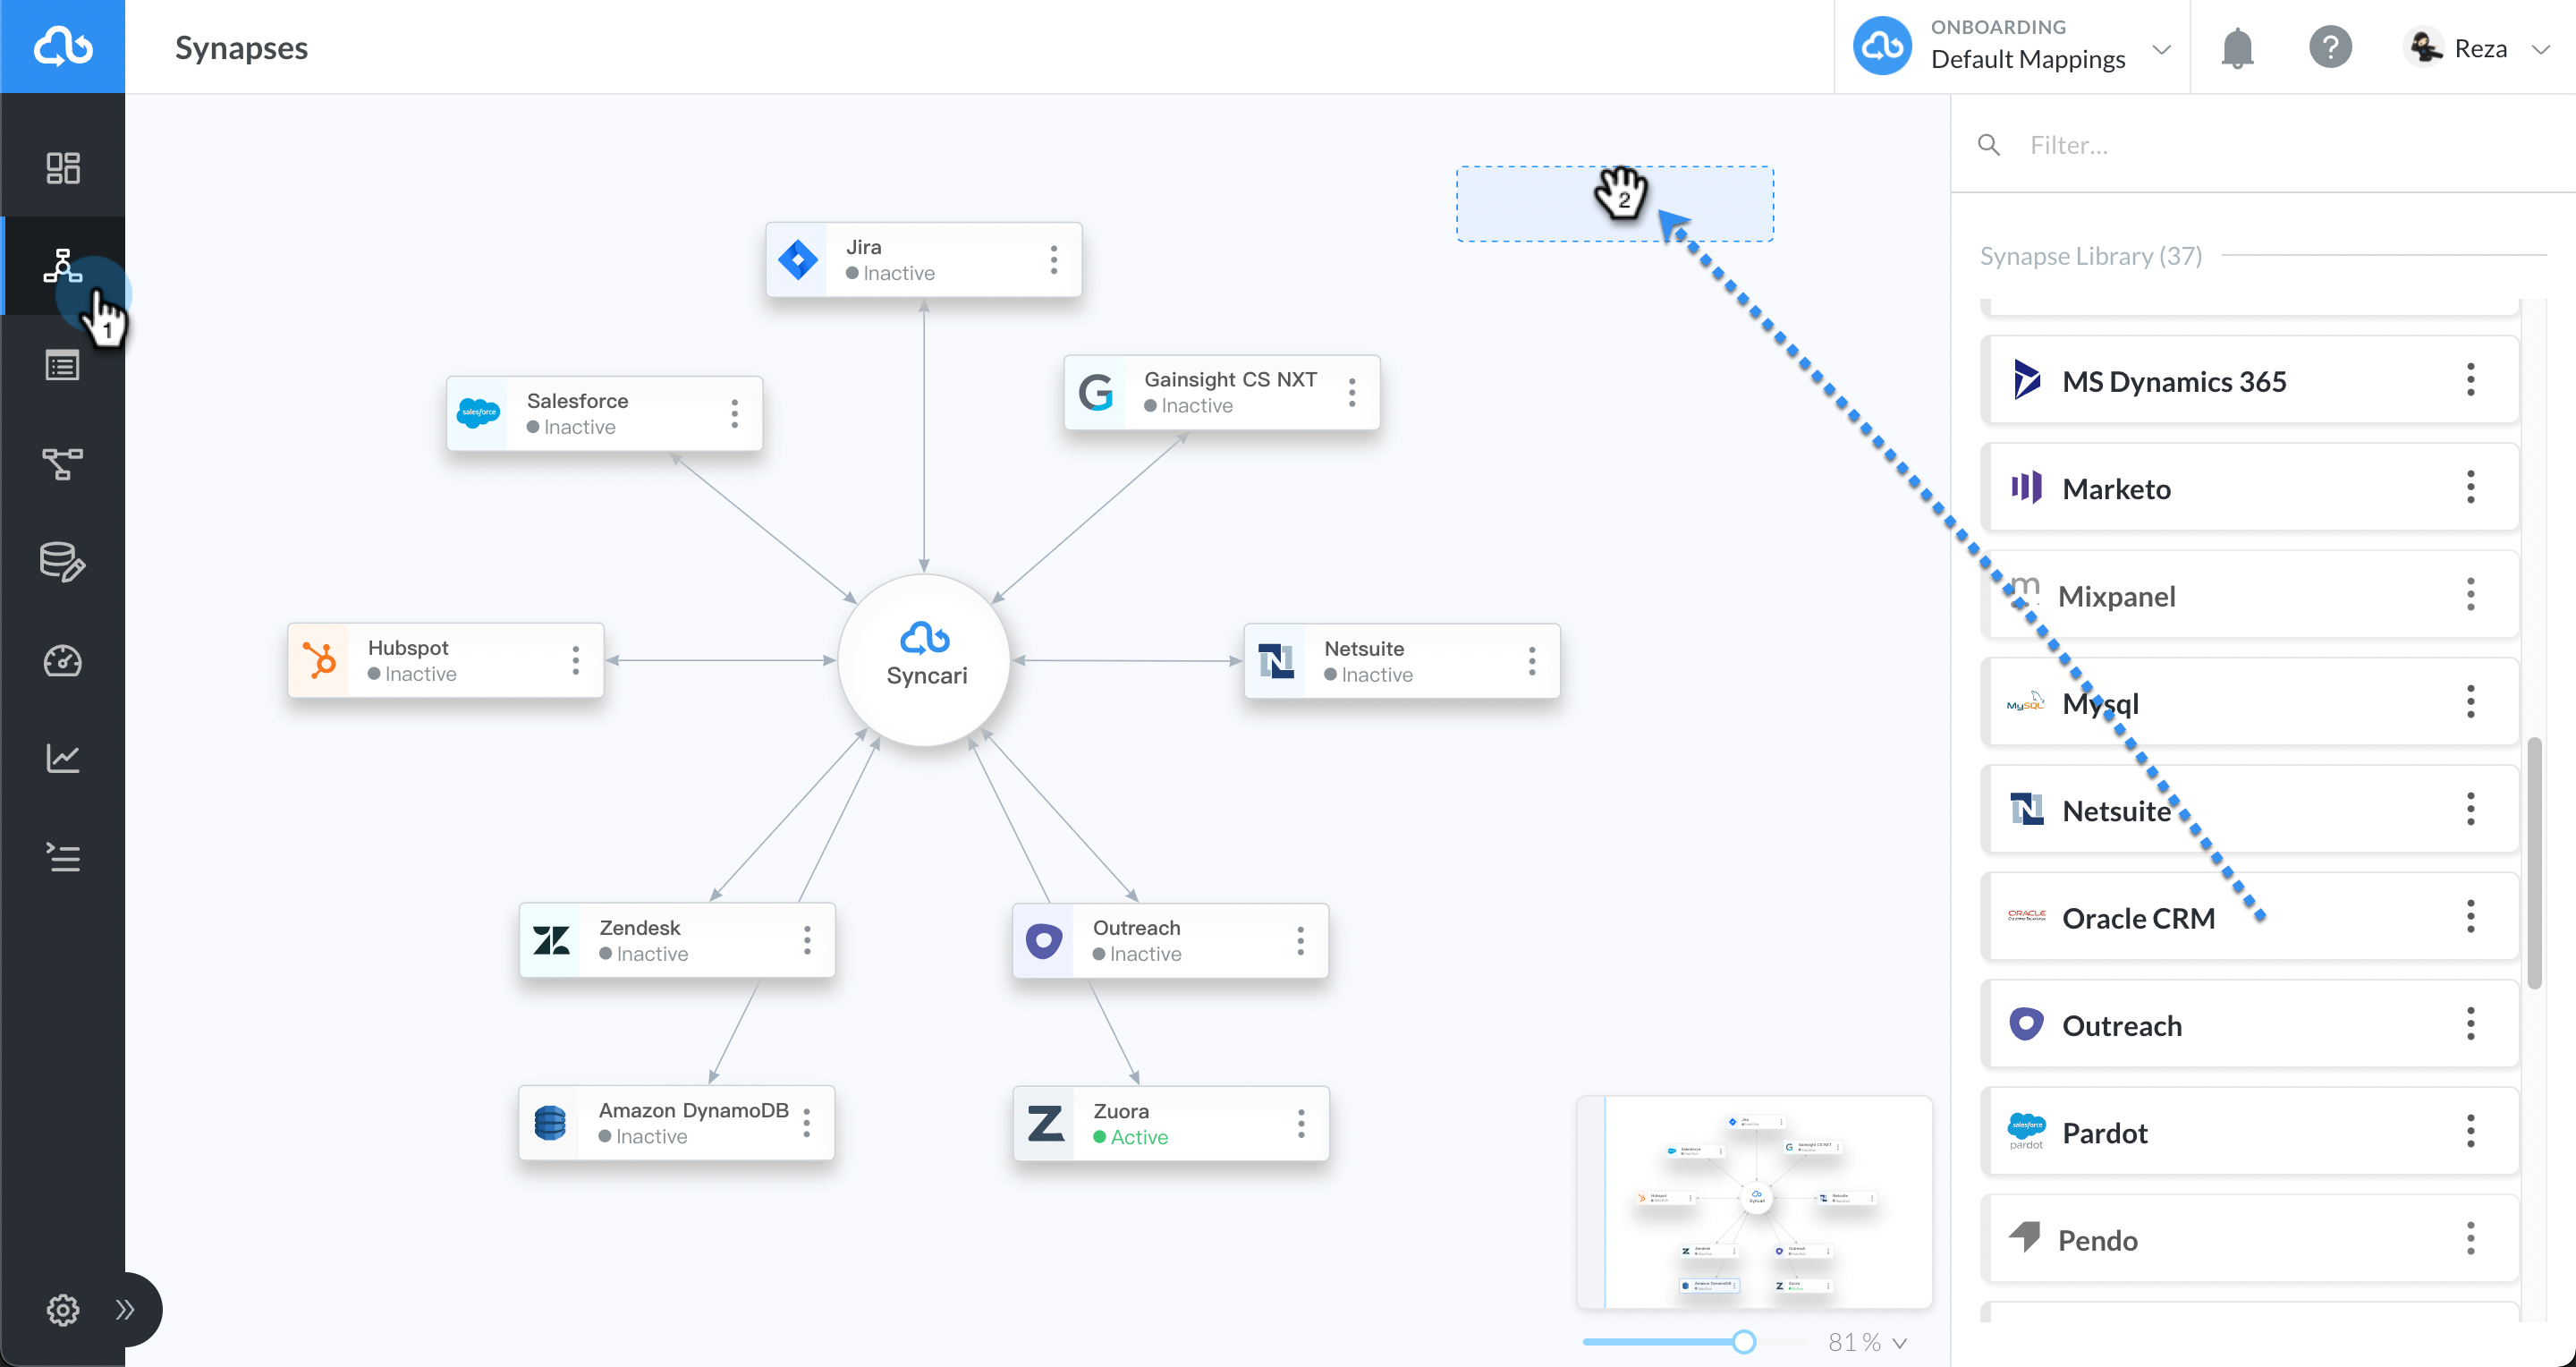Select Mixpanel in Synapse Library
Screen dimensions: 2576x1367
click(x=2249, y=595)
